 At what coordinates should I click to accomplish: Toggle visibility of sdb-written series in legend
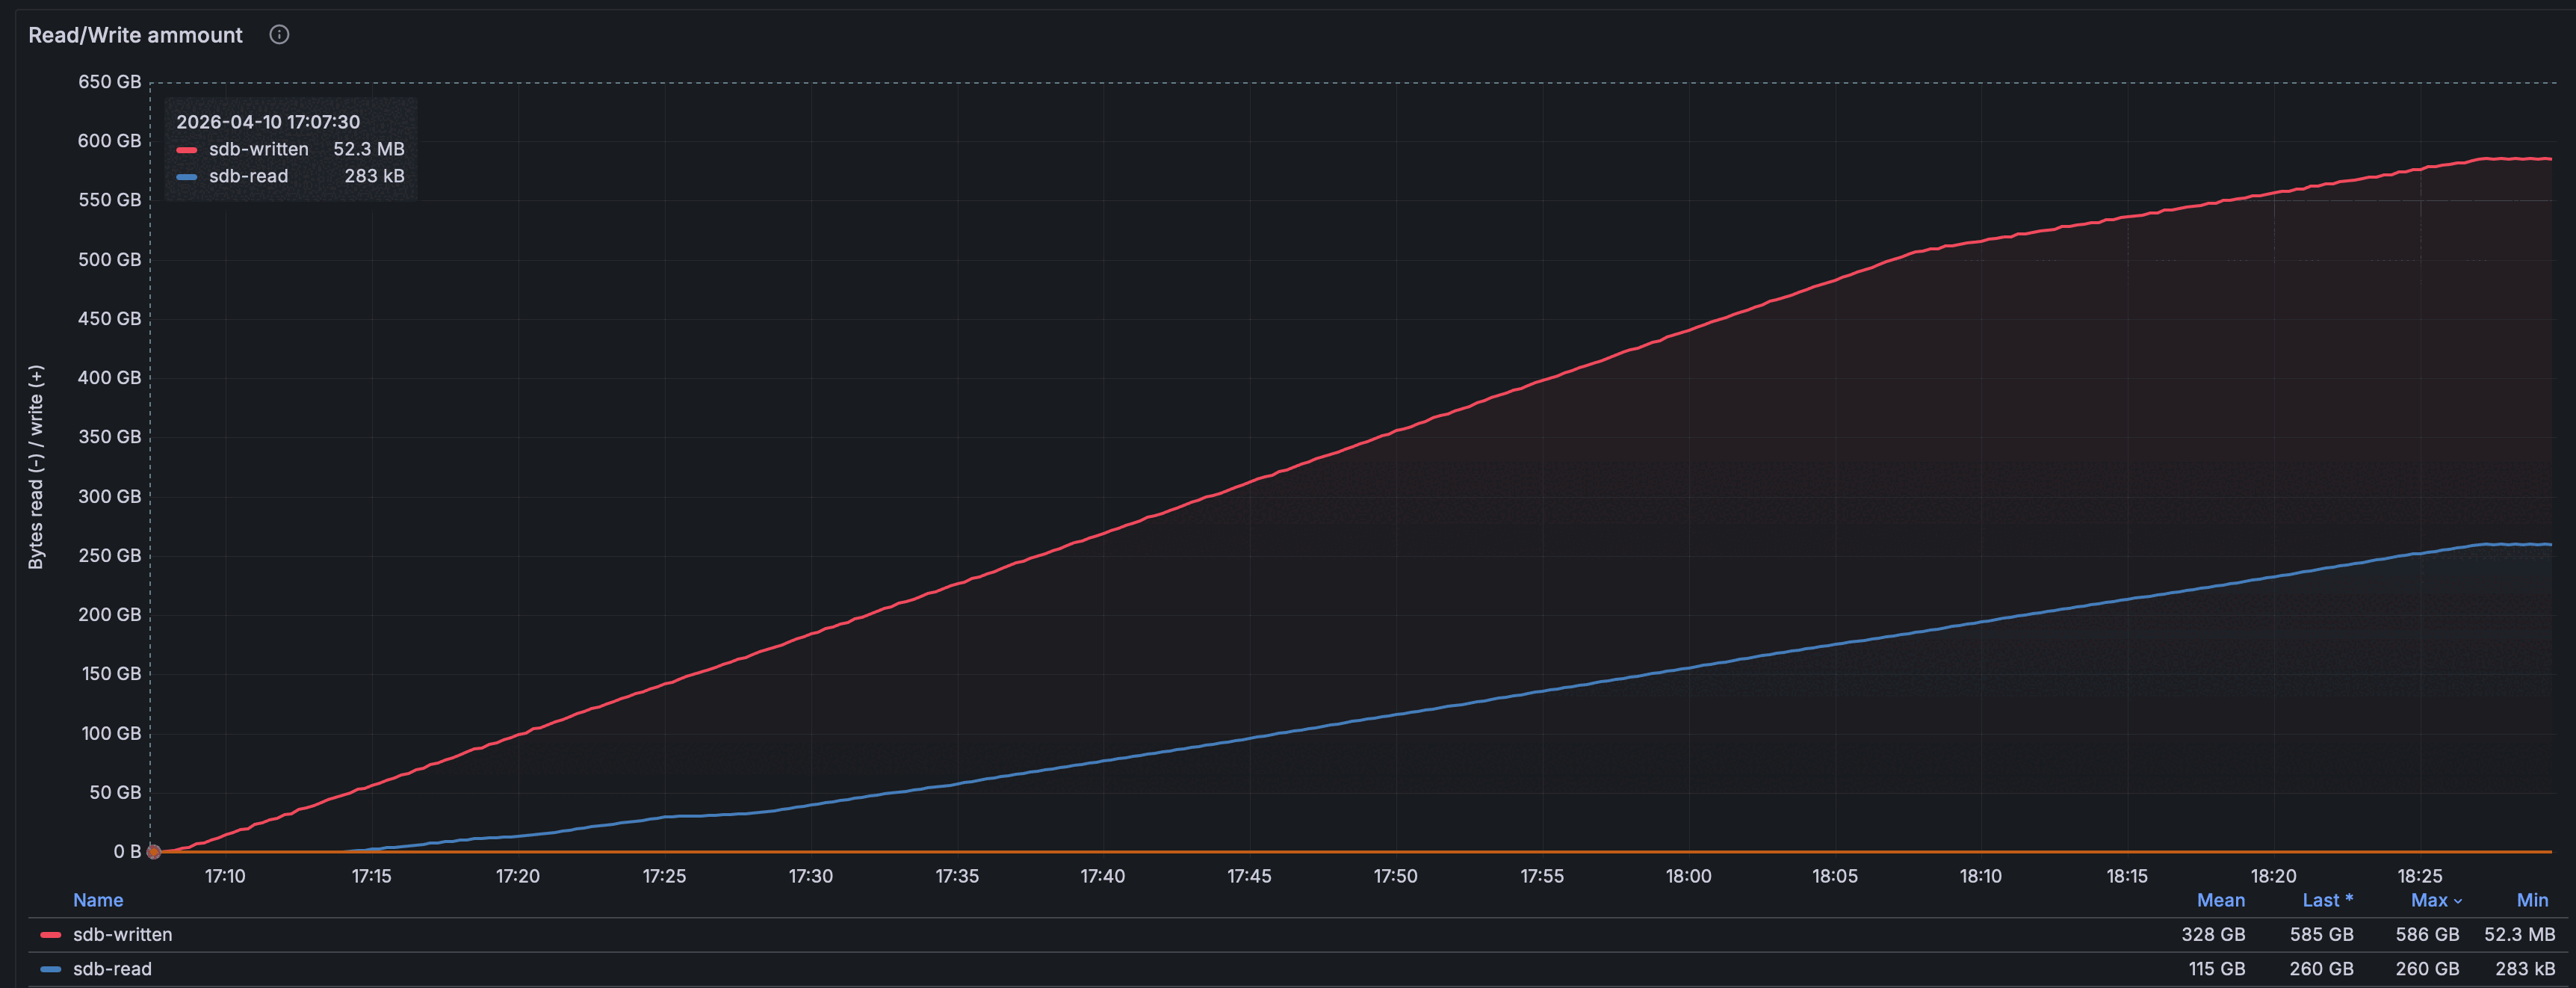pyautogui.click(x=122, y=934)
